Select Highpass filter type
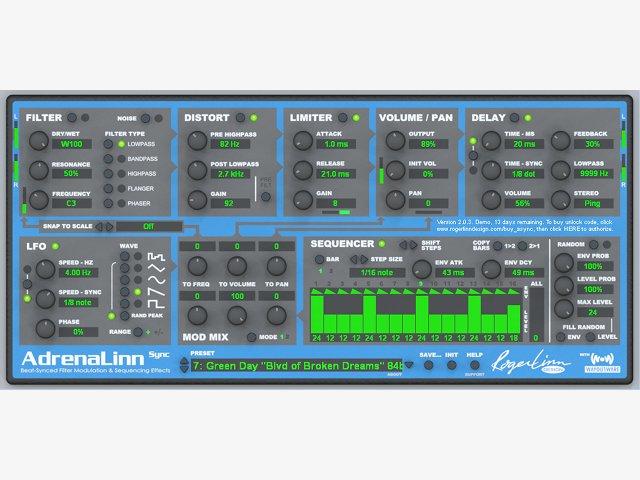Image resolution: width=640 pixels, height=480 pixels. point(108,173)
